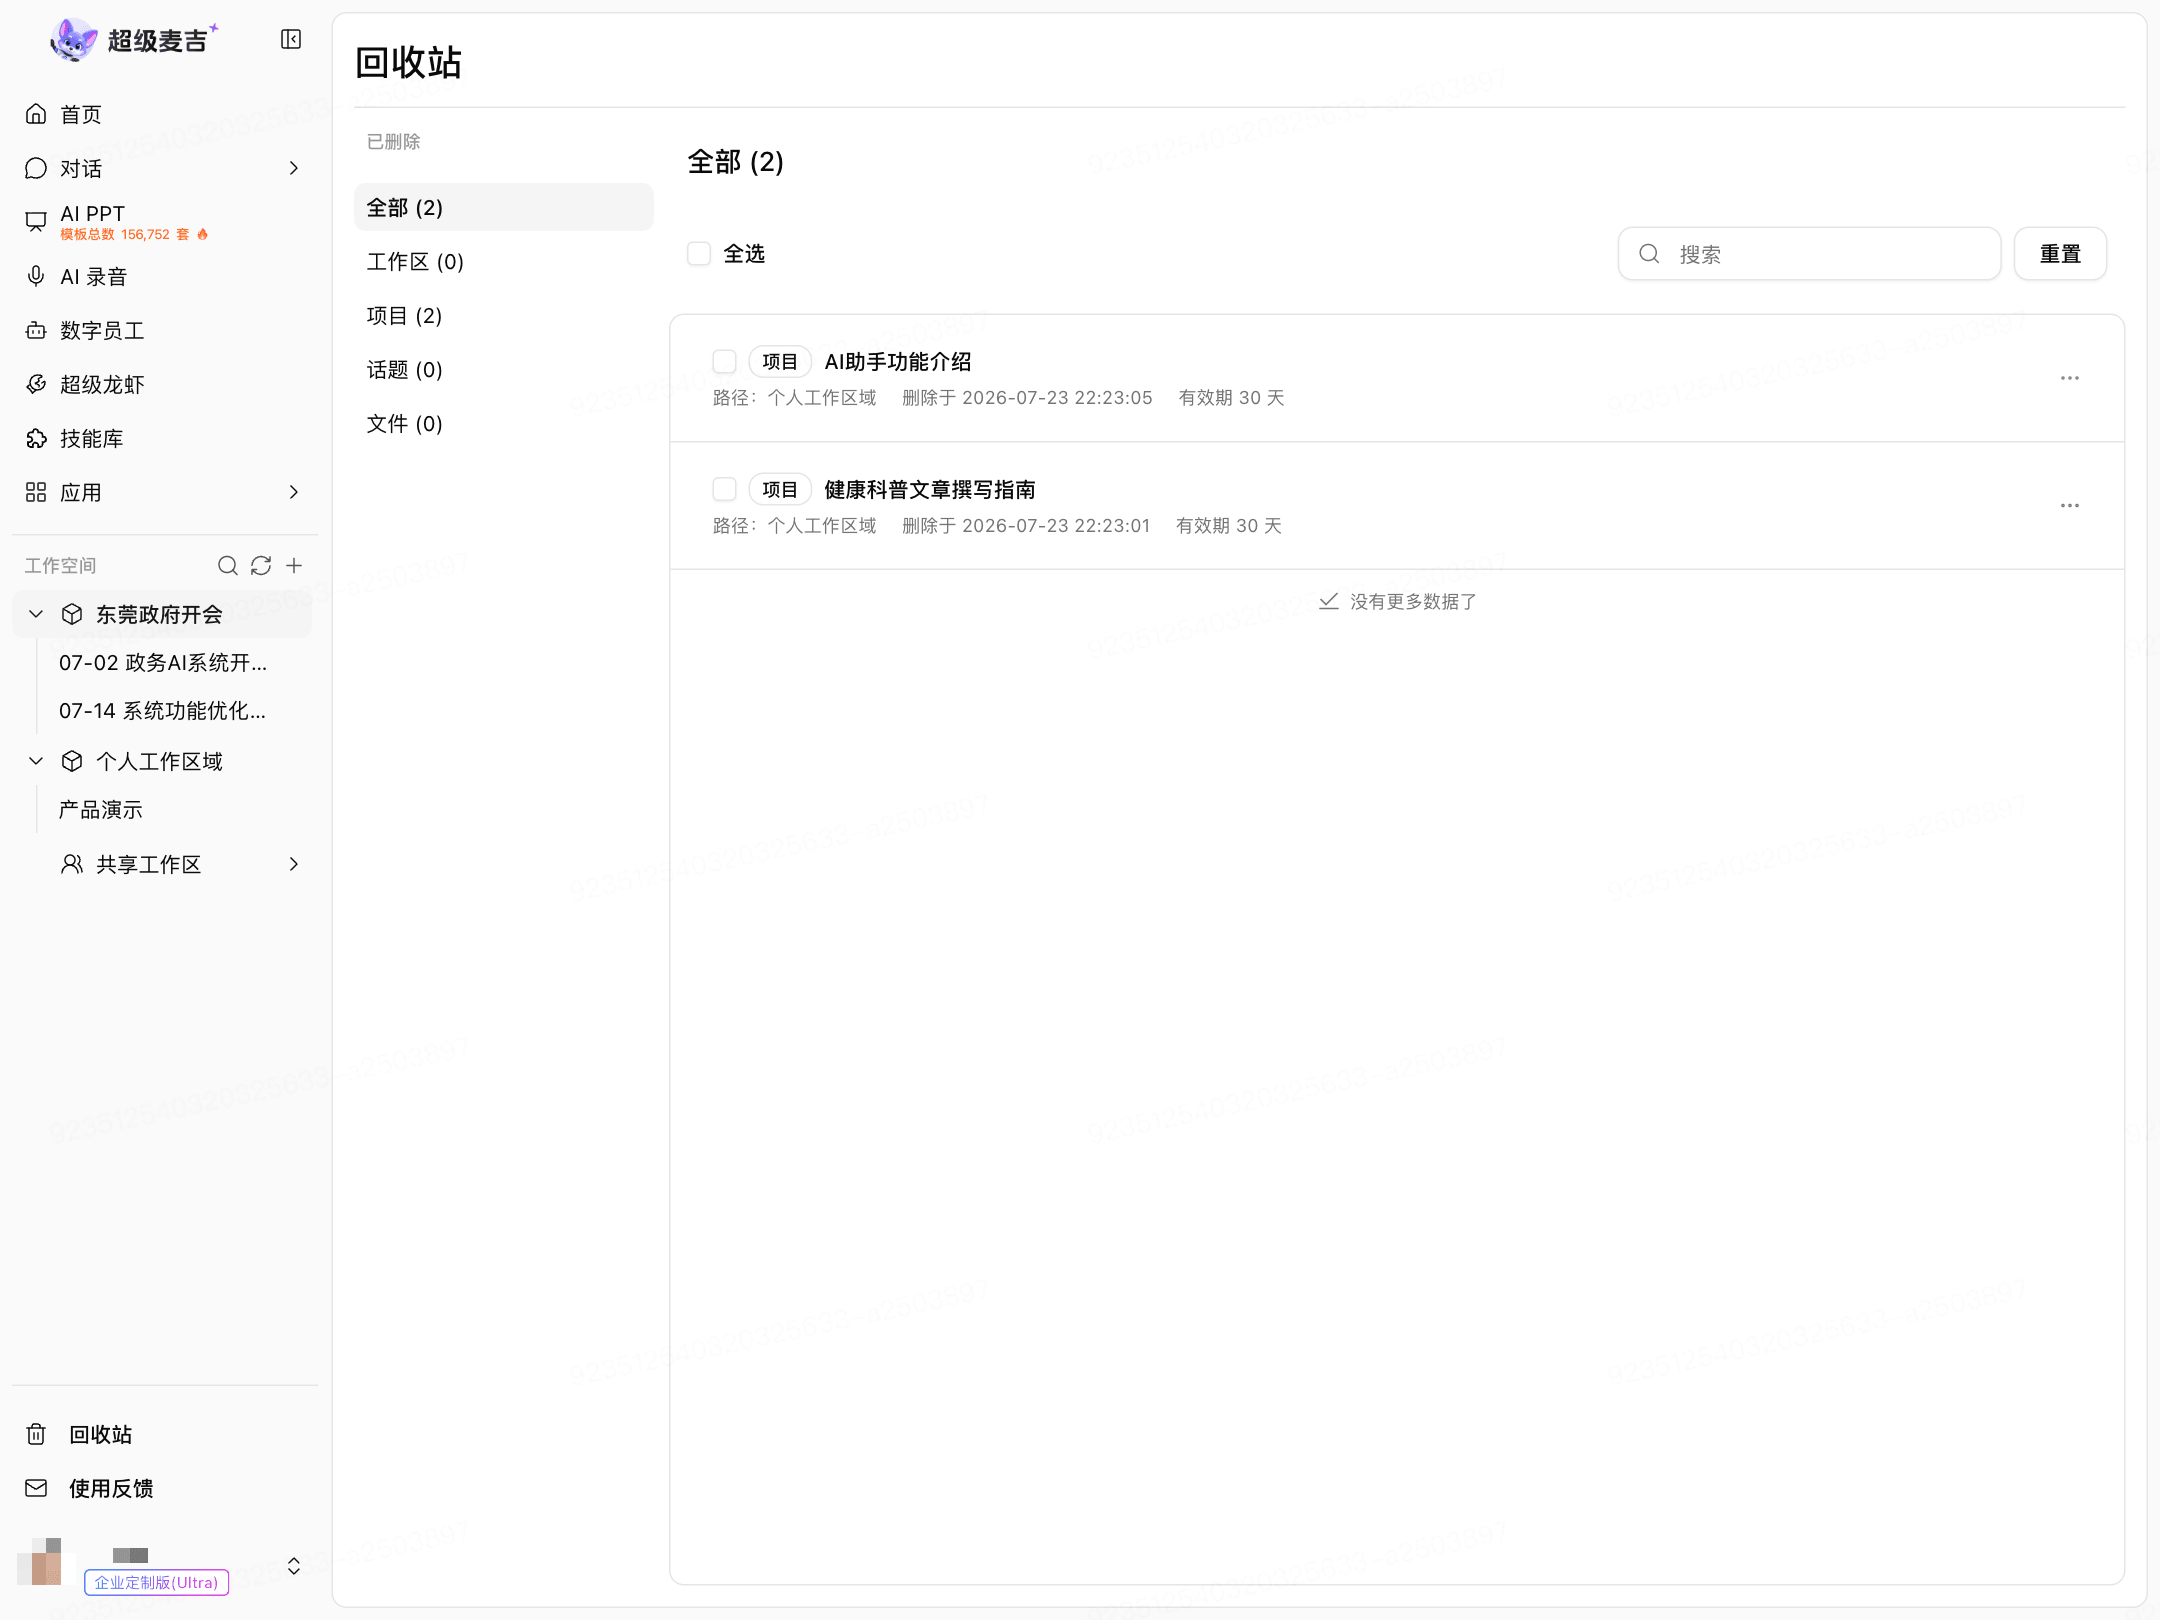Click into the 搜索 input field
Screen dimensions: 2160x1620
coord(1809,254)
